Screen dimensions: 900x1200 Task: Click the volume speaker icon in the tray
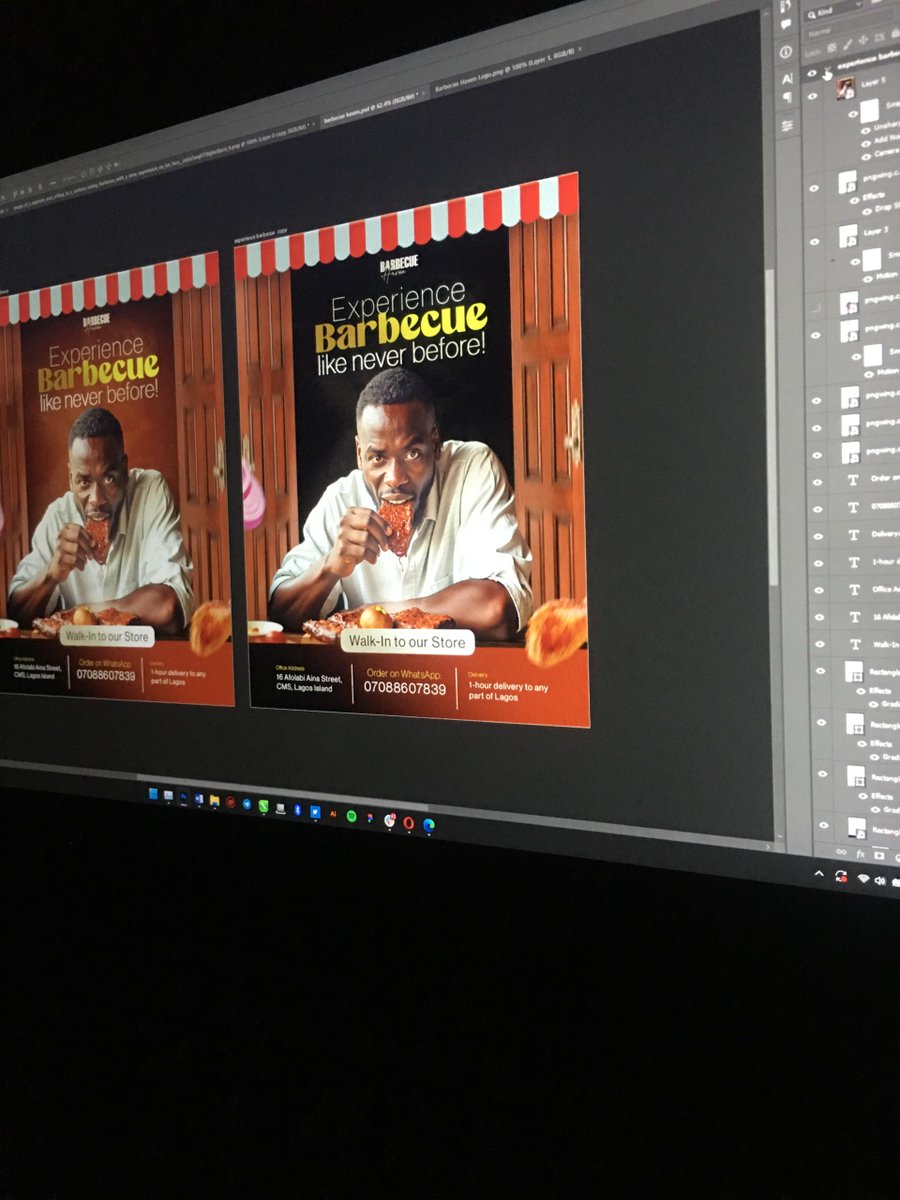[880, 881]
